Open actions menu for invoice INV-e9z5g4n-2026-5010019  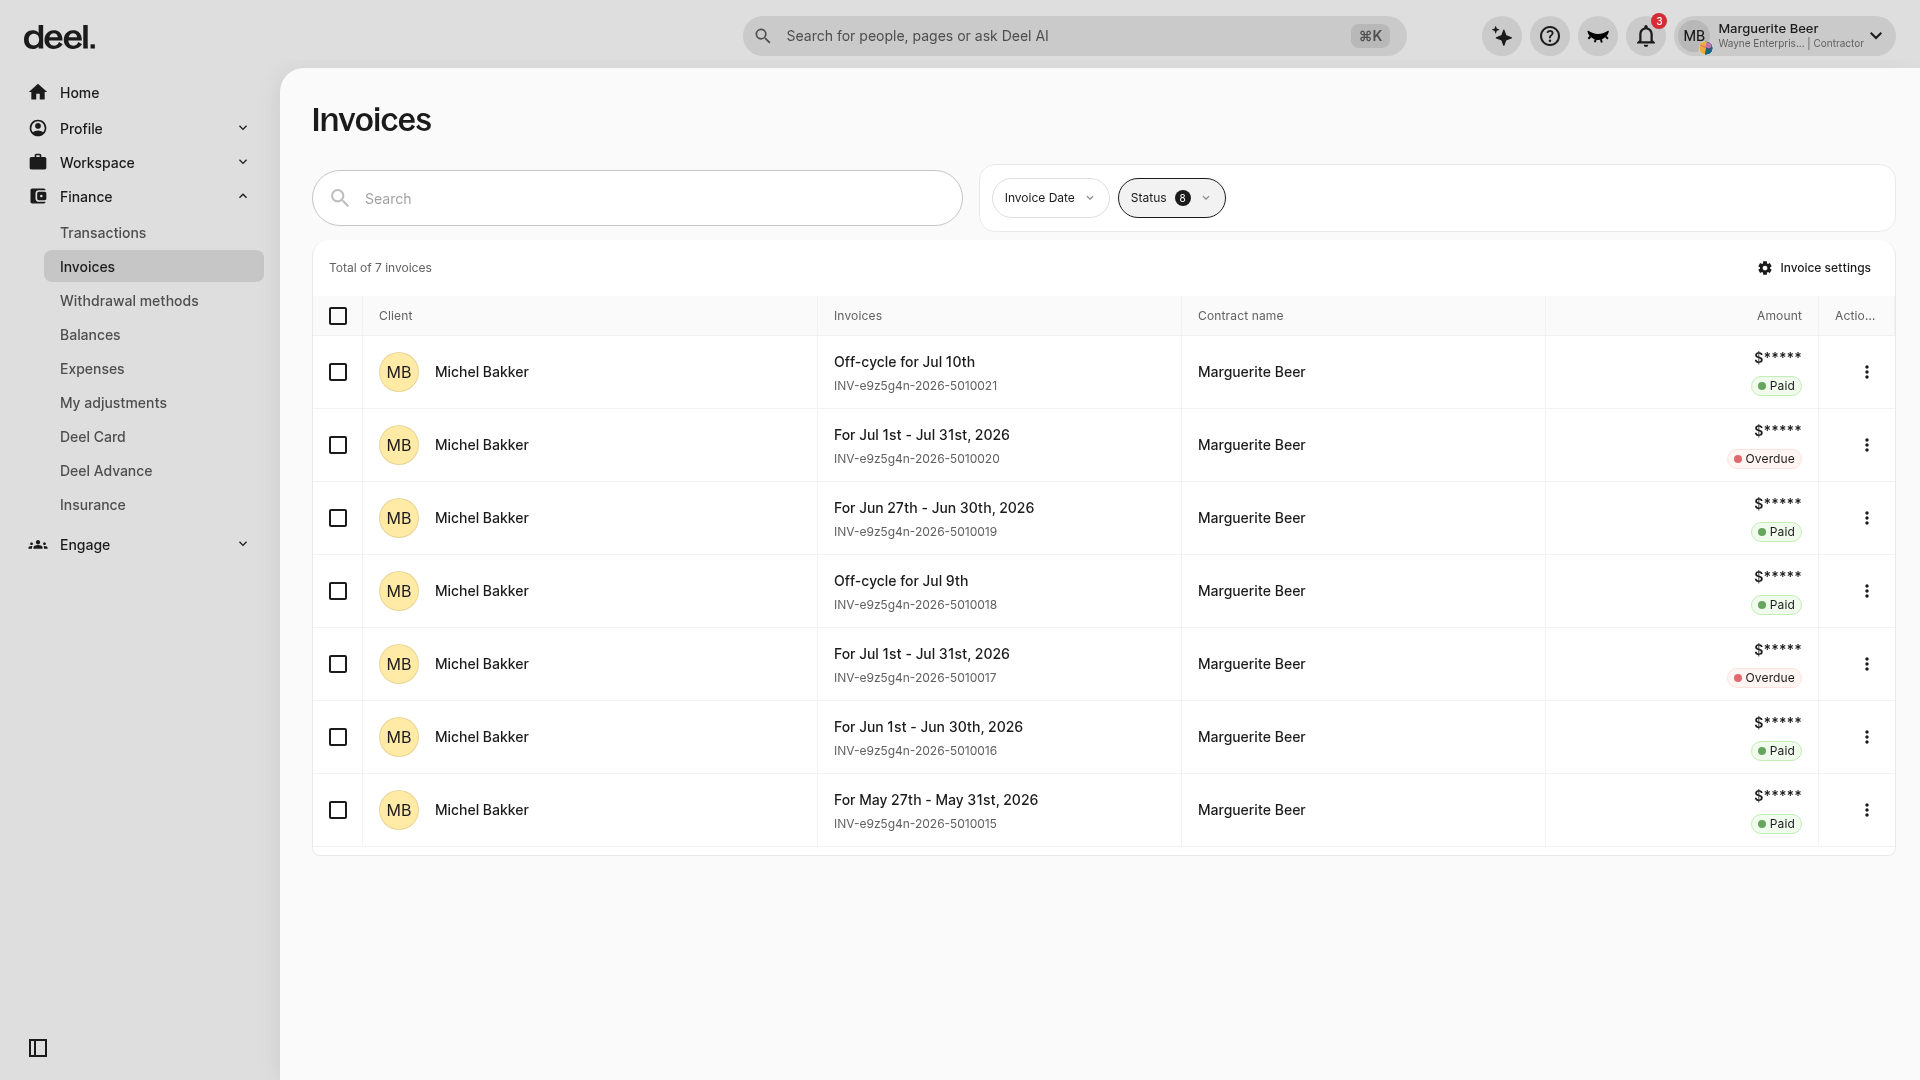pos(1866,518)
